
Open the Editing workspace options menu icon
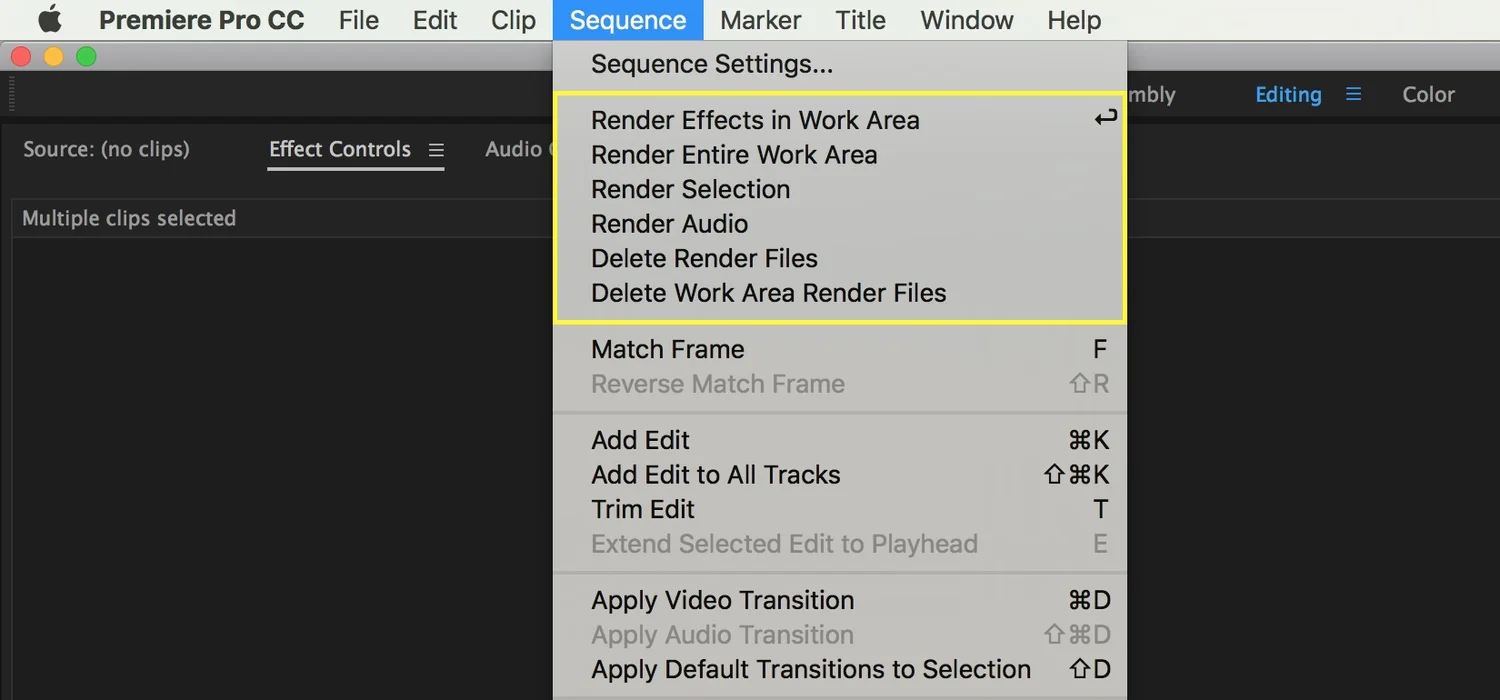click(x=1353, y=94)
